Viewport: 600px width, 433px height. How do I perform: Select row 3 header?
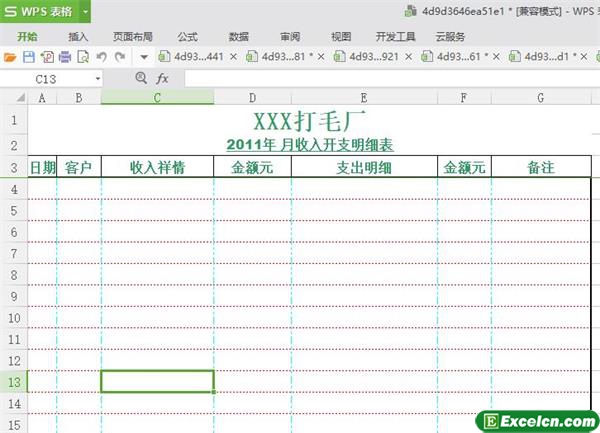click(14, 168)
